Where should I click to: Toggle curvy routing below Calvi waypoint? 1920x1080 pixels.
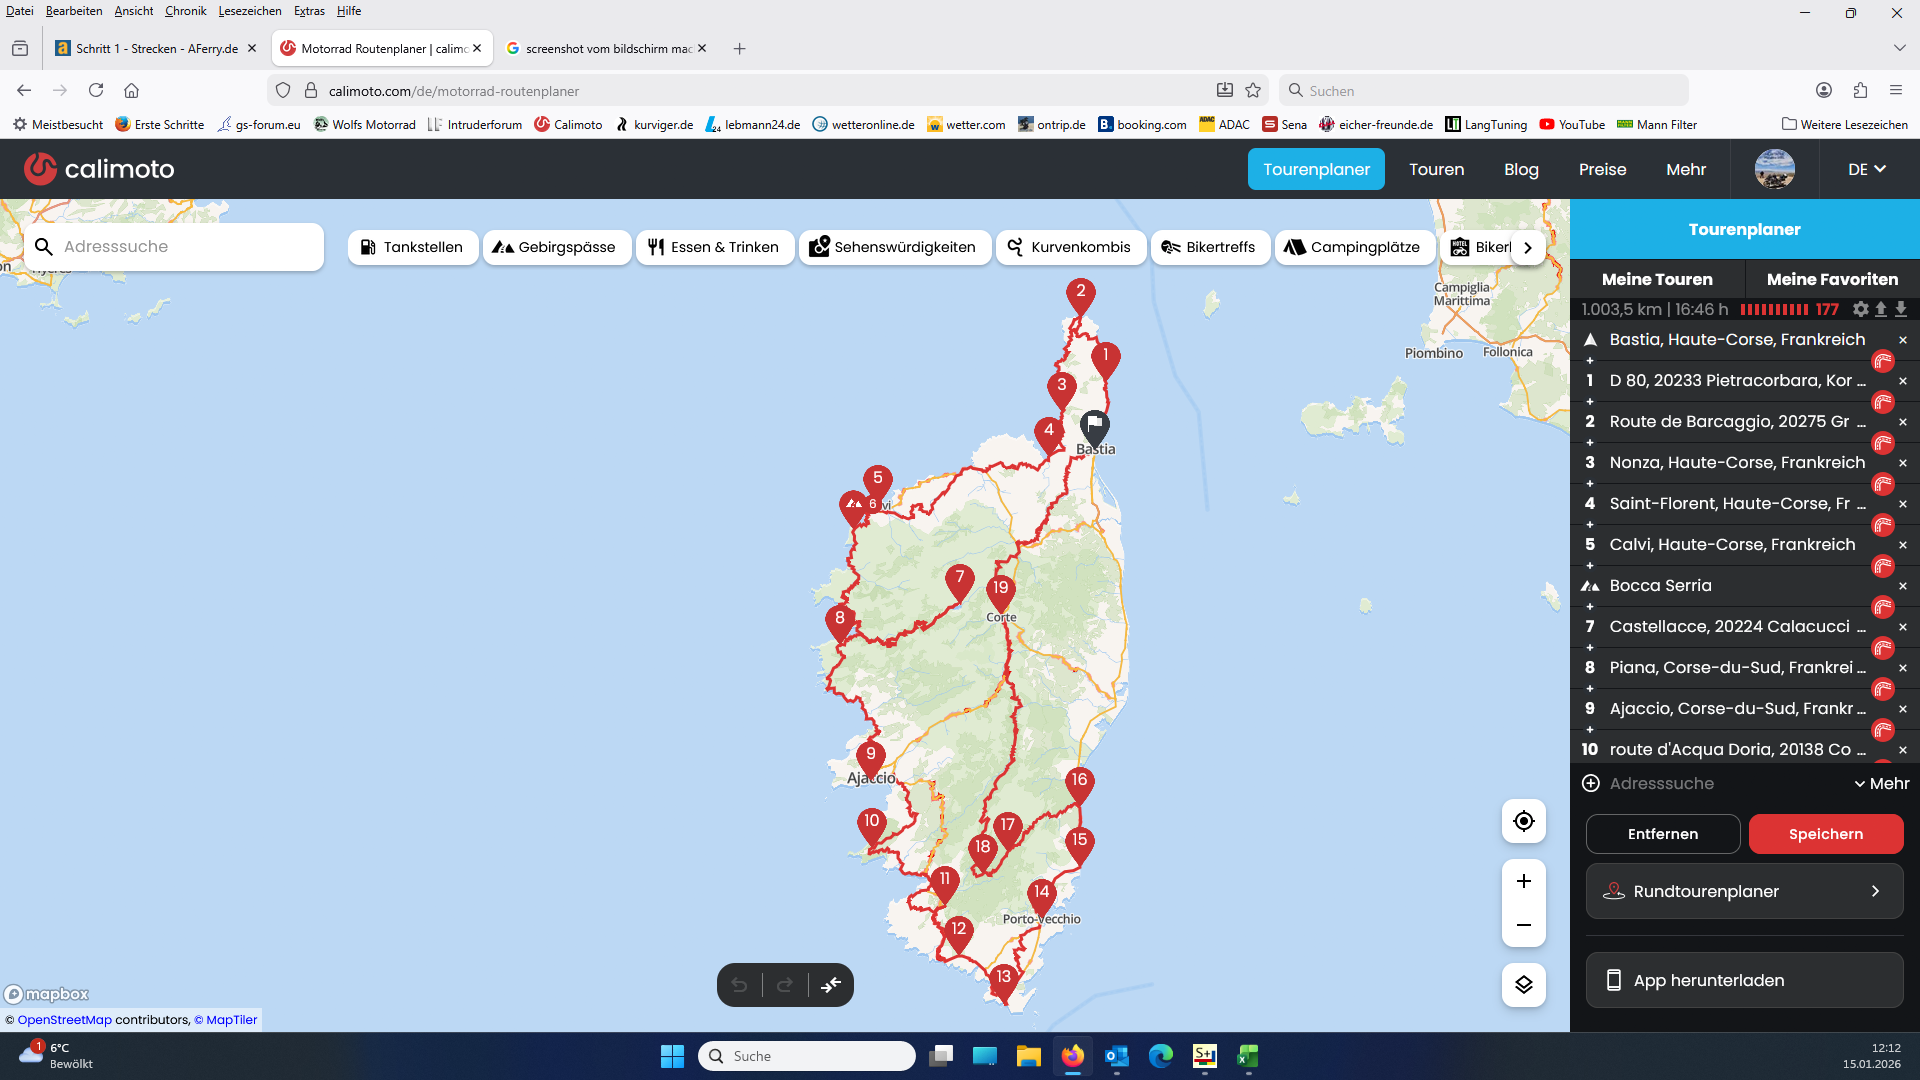1883,566
